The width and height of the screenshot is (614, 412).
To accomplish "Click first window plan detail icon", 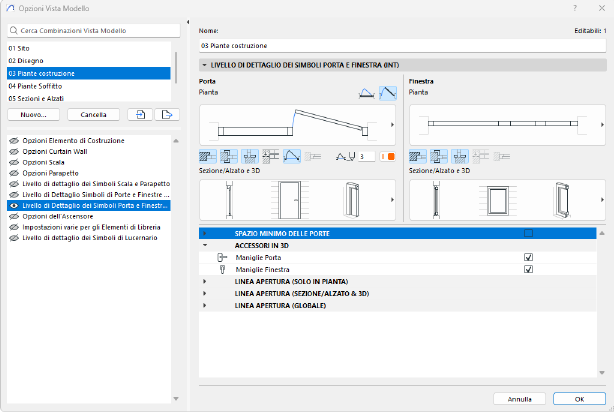I will click(419, 157).
